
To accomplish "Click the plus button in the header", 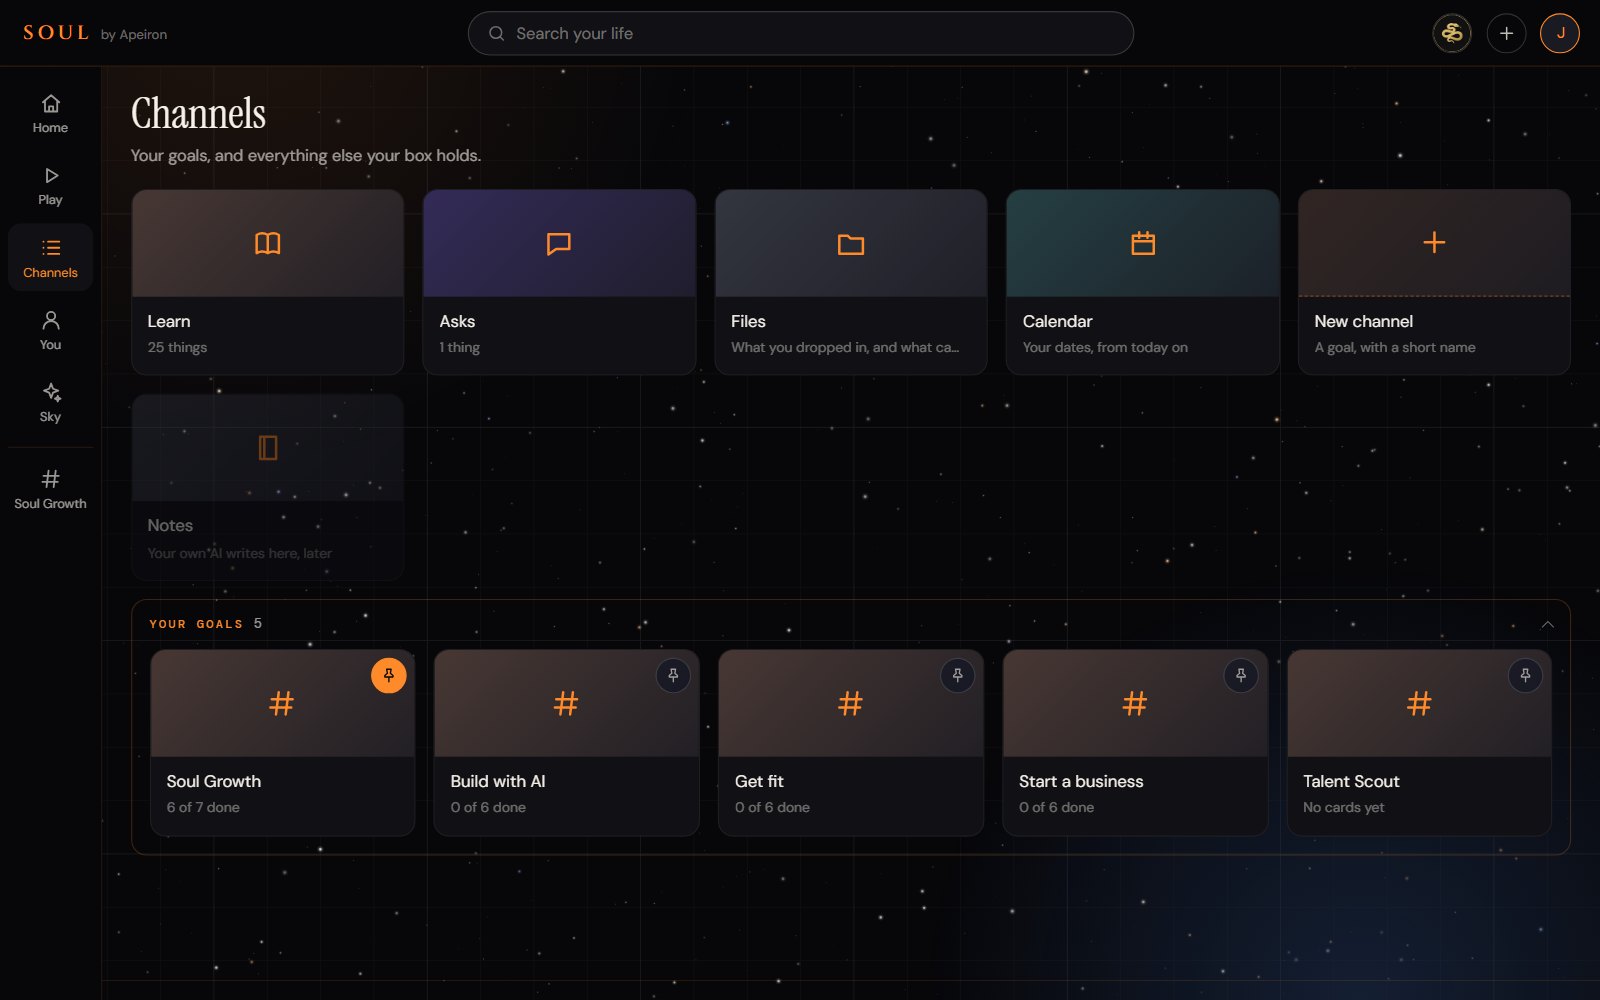I will [1506, 33].
